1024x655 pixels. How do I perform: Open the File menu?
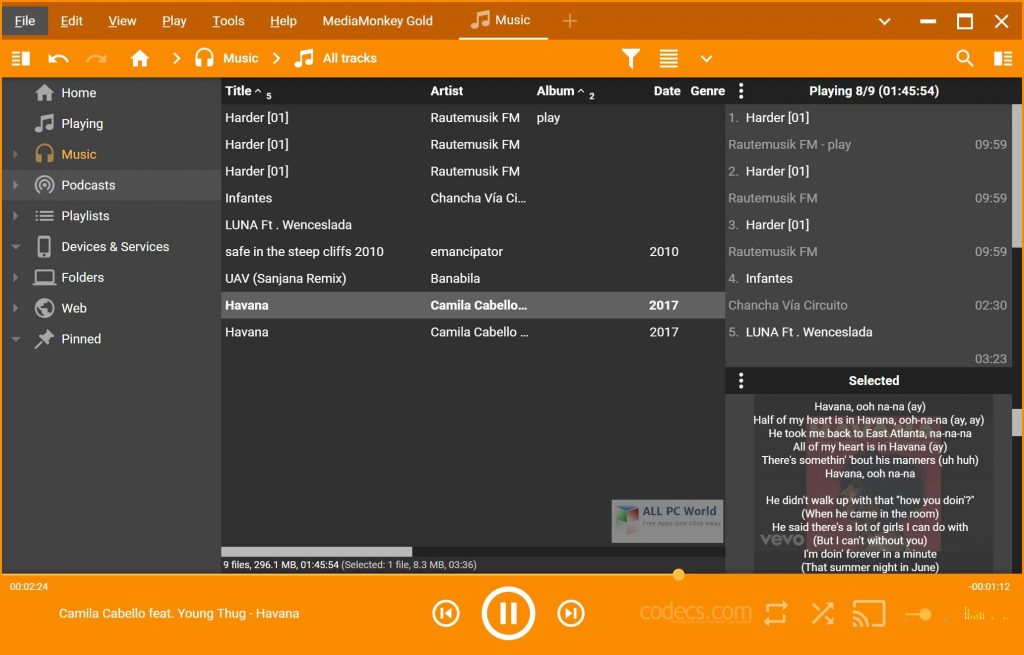pyautogui.click(x=25, y=21)
